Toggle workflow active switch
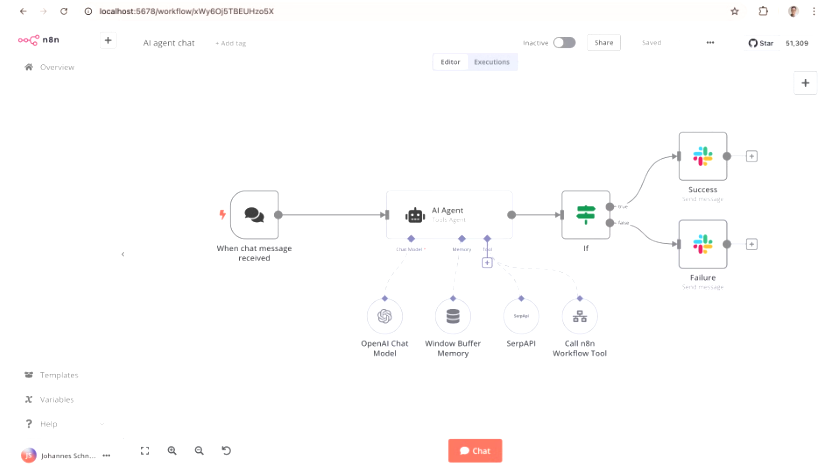The height and width of the screenshot is (467, 833). click(564, 43)
